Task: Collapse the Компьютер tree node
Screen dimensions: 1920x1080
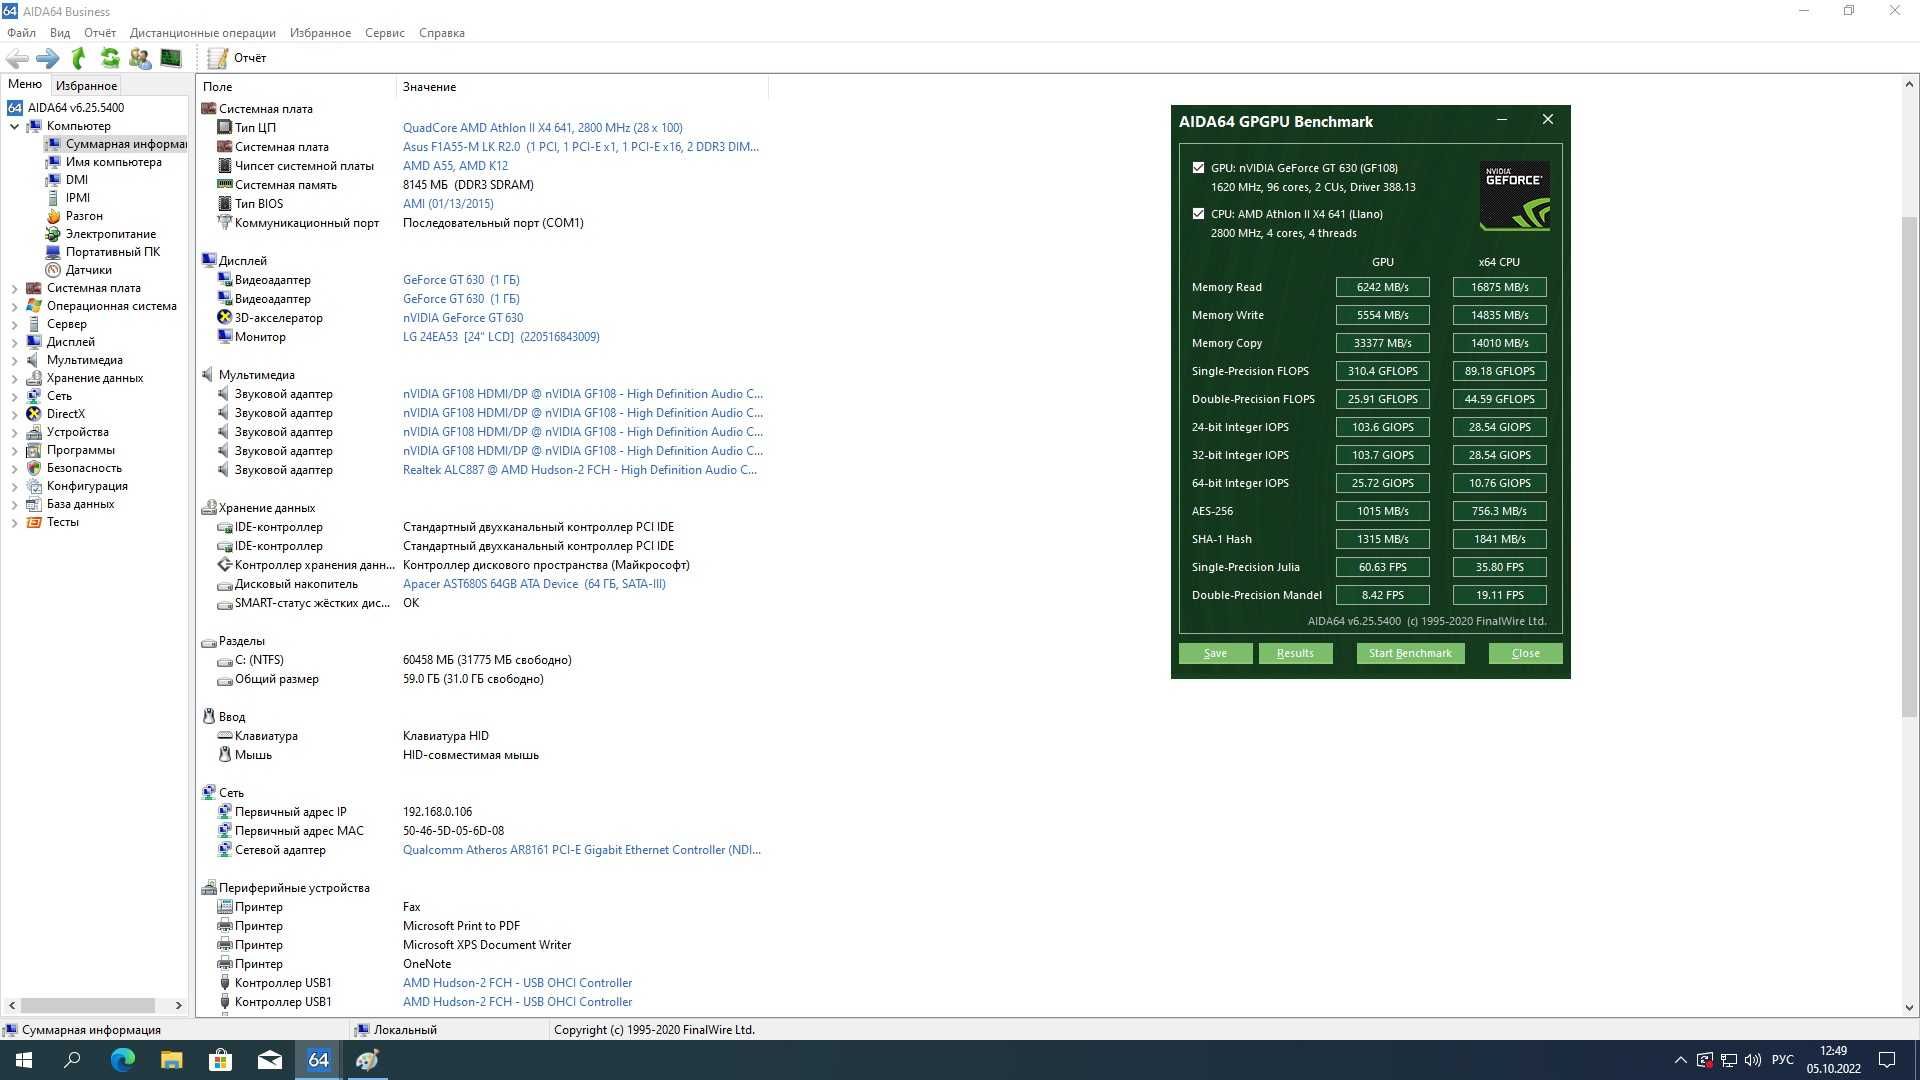Action: tap(14, 126)
